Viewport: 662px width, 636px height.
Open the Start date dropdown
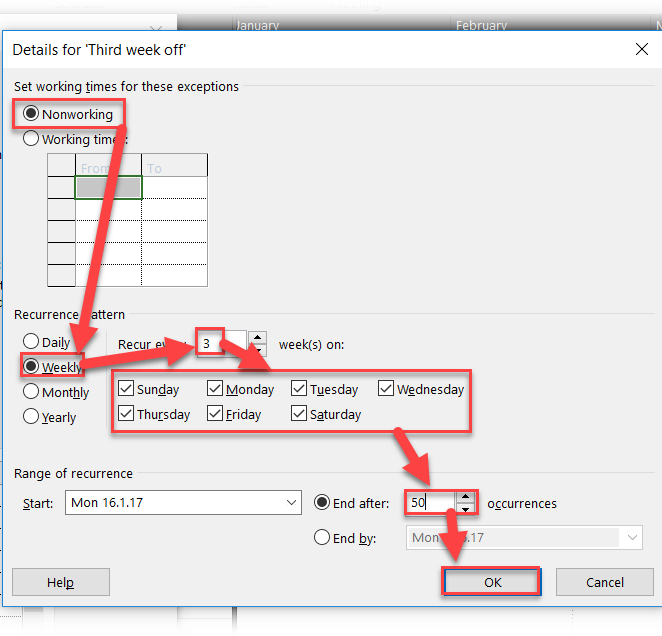click(291, 503)
